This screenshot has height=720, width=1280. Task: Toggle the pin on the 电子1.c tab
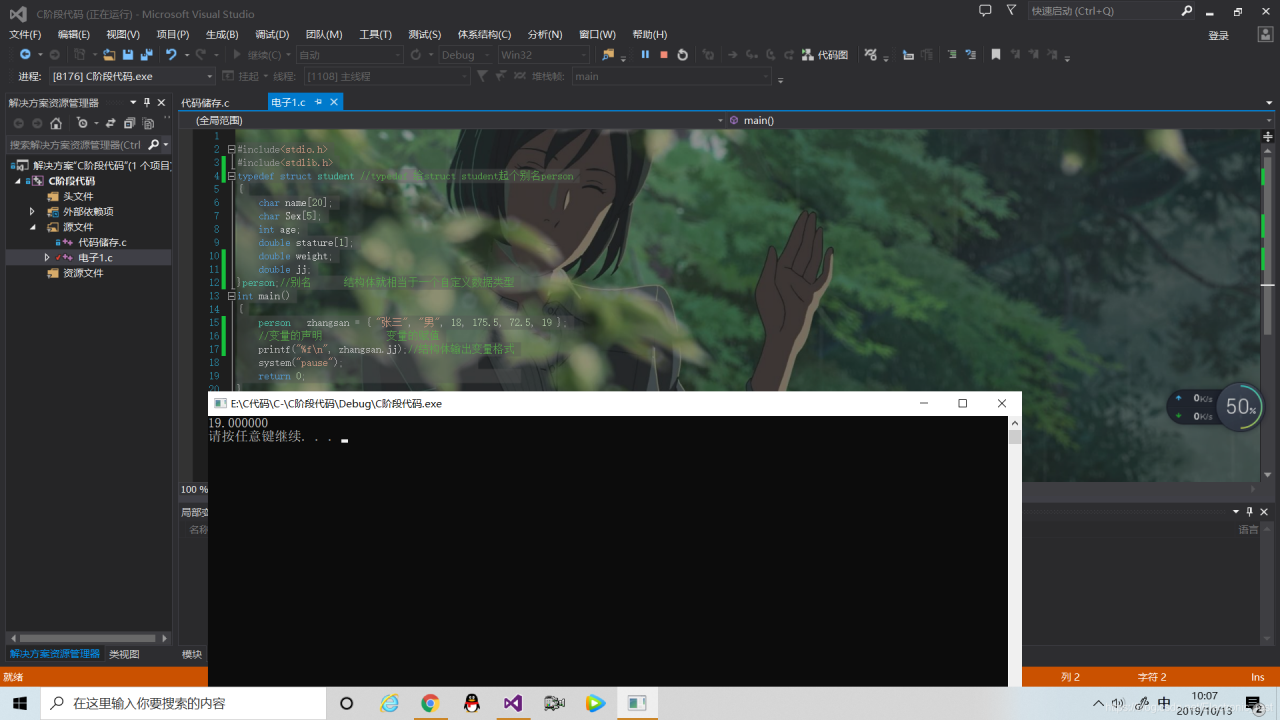click(x=319, y=102)
